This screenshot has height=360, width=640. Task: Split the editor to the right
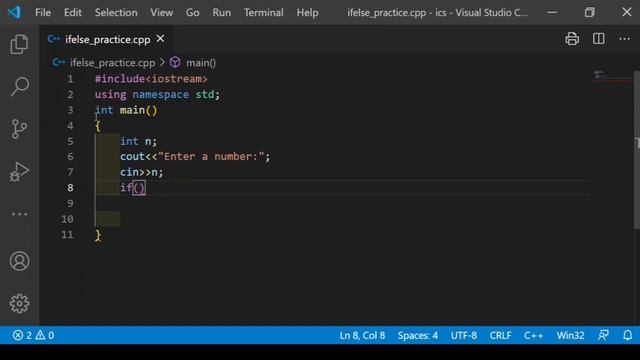click(598, 39)
